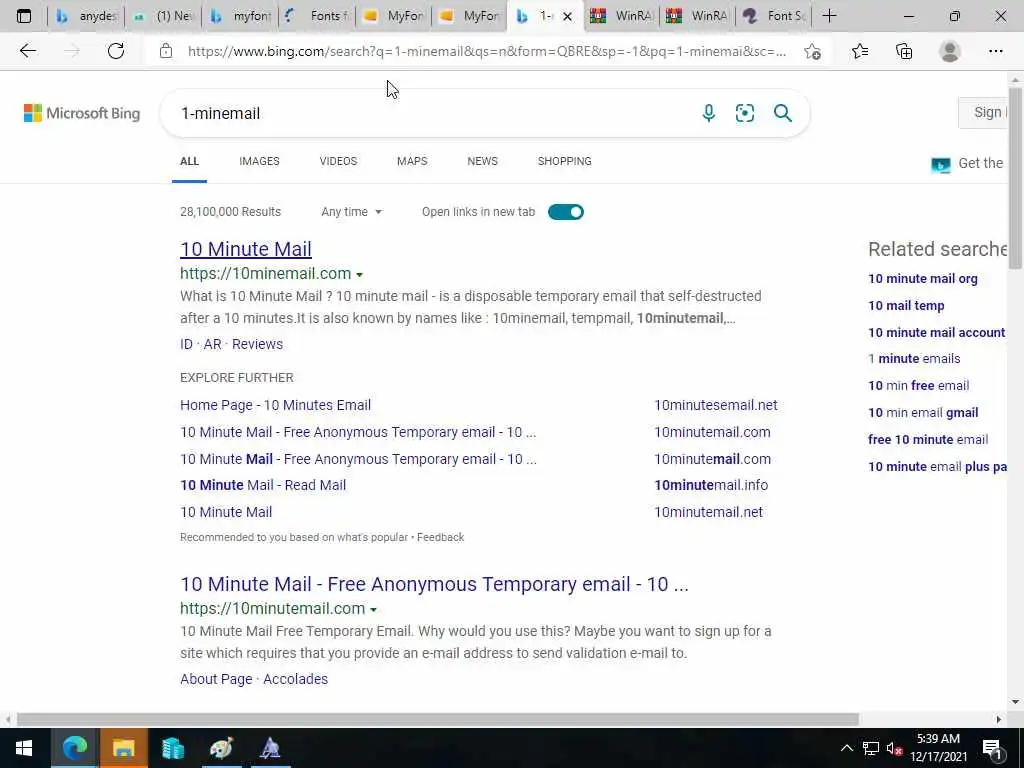Image resolution: width=1024 pixels, height=768 pixels.
Task: Open File Explorer from the taskbar
Action: 123,748
